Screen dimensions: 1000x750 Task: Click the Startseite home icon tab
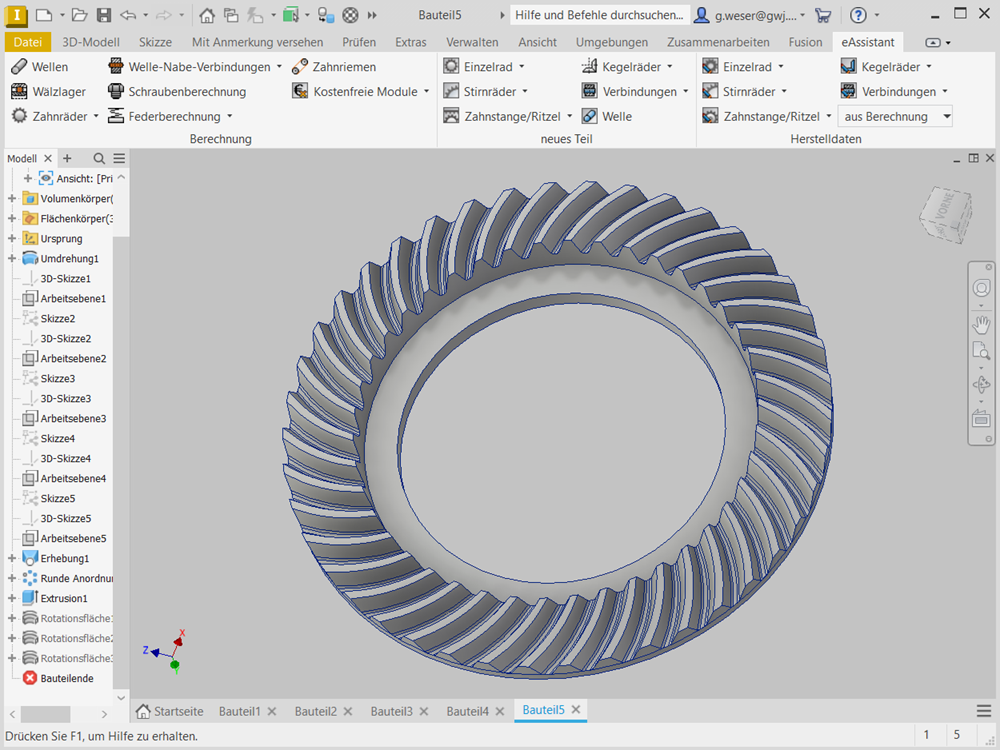coord(144,711)
